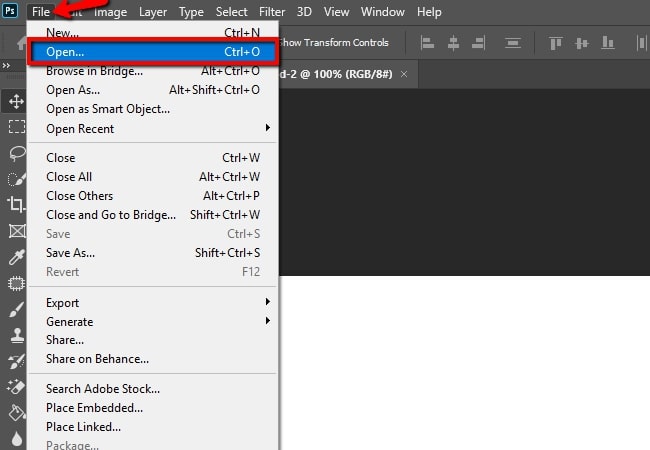
Task: Select the Clone Stamp tool
Action: (x=17, y=336)
